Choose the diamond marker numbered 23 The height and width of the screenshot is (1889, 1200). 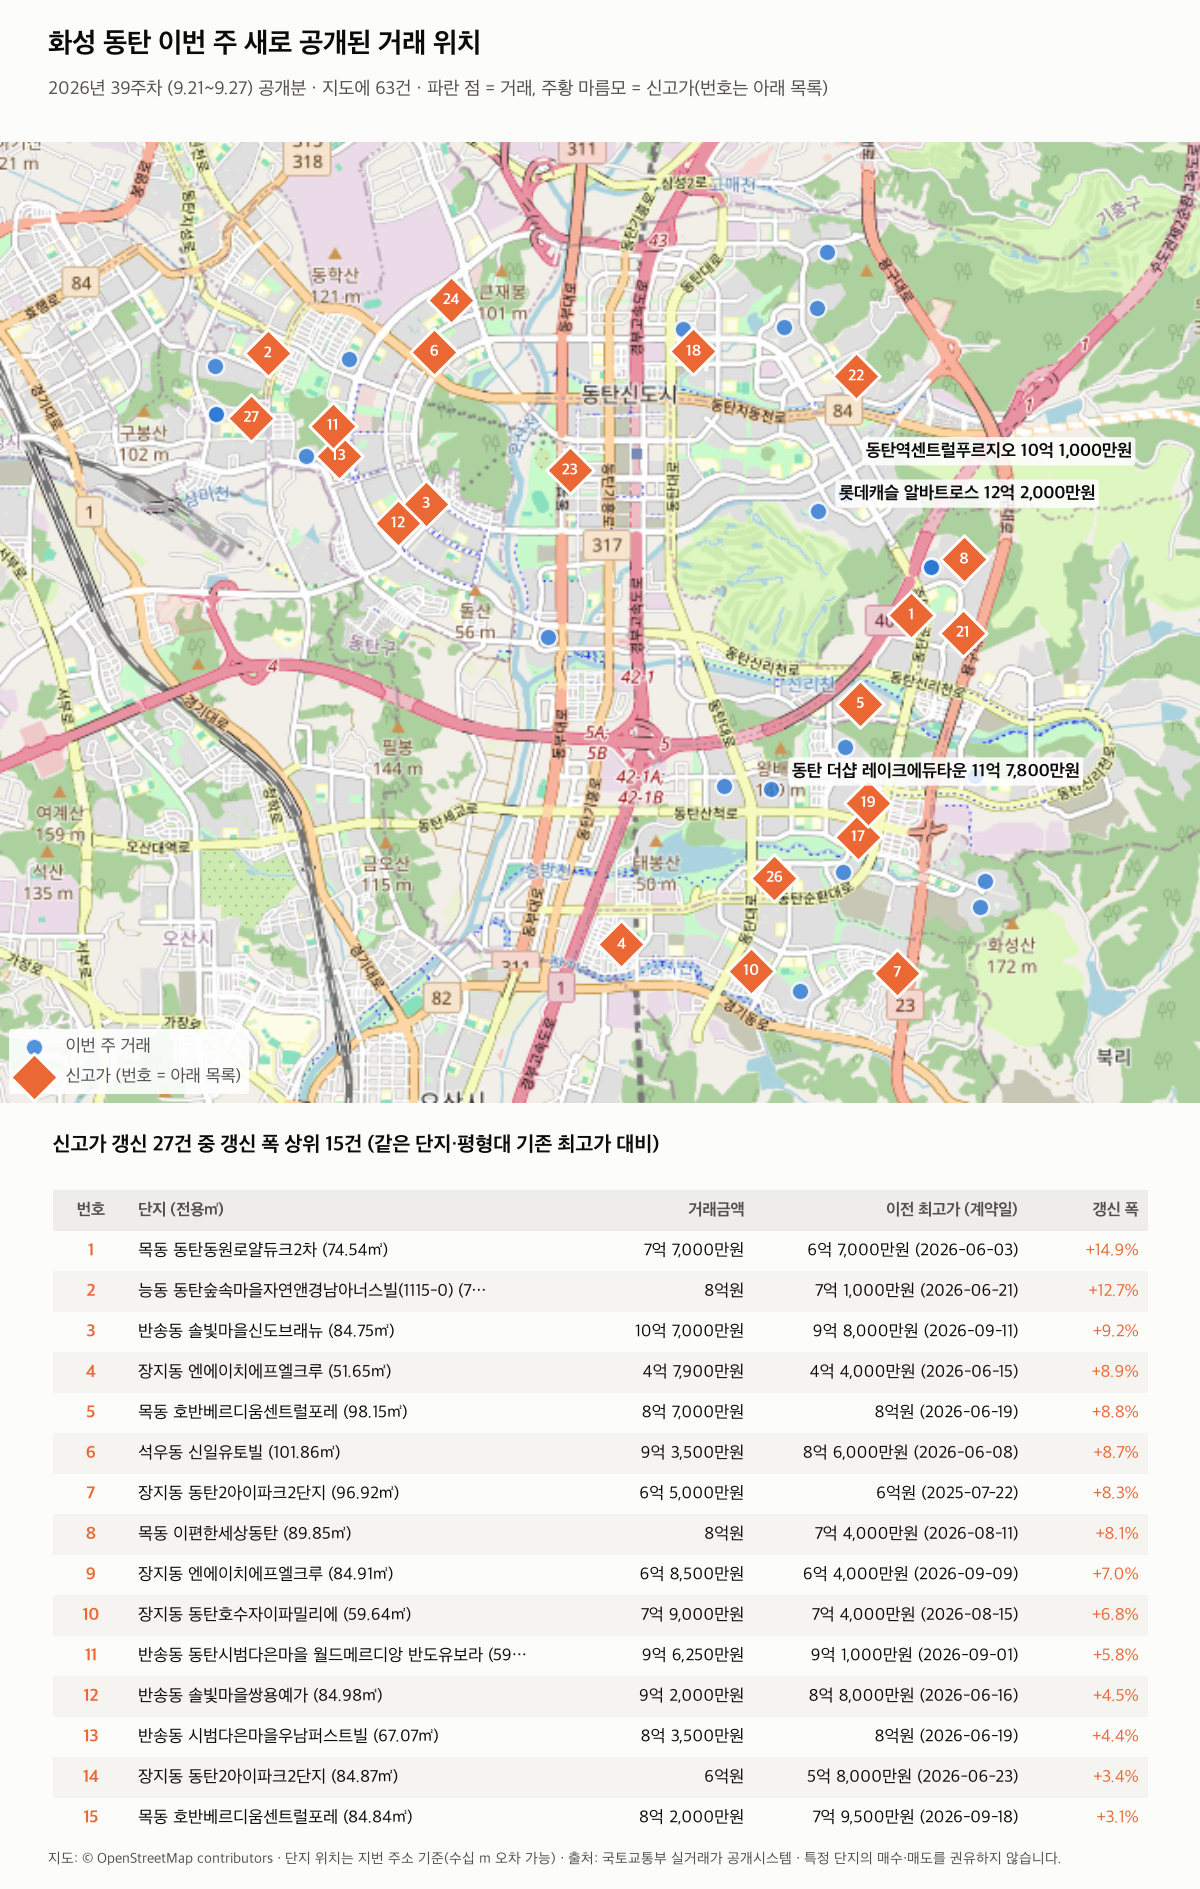[570, 469]
